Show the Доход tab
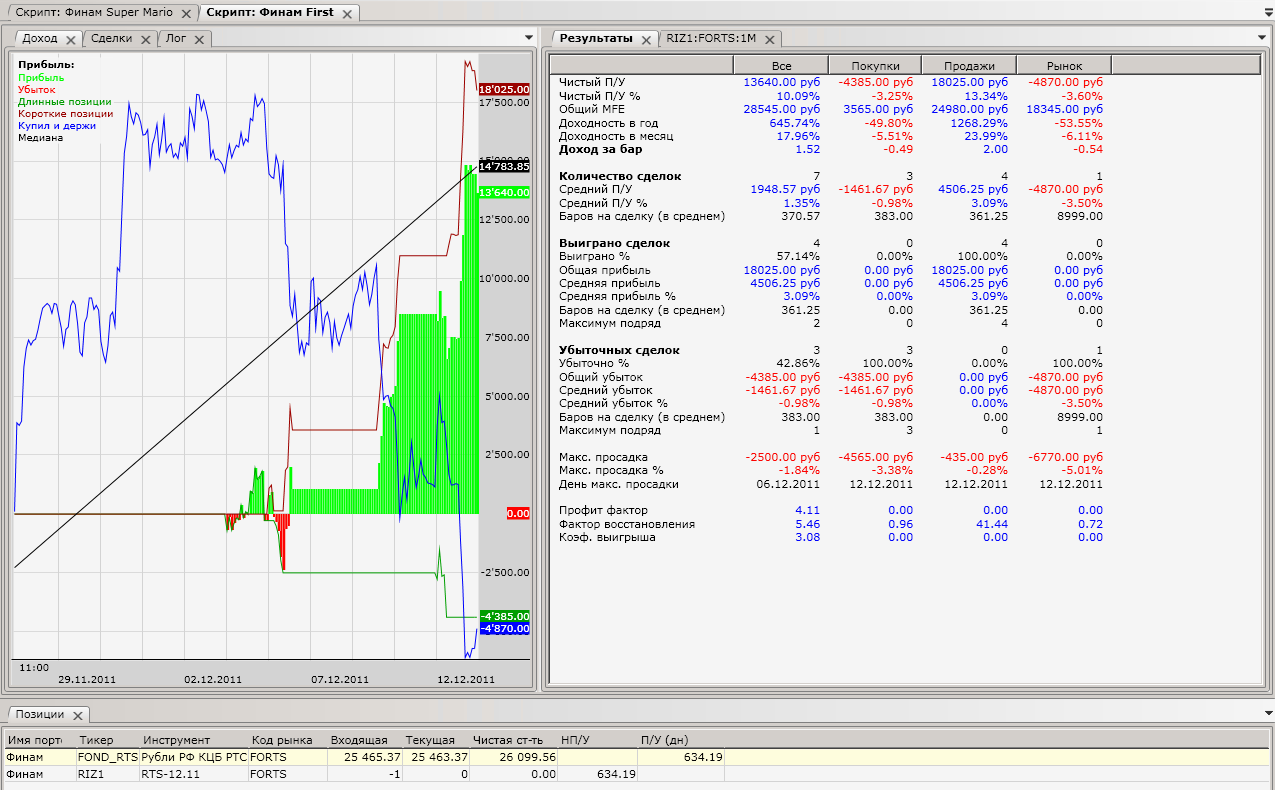The width and height of the screenshot is (1275, 790). pyautogui.click(x=39, y=38)
